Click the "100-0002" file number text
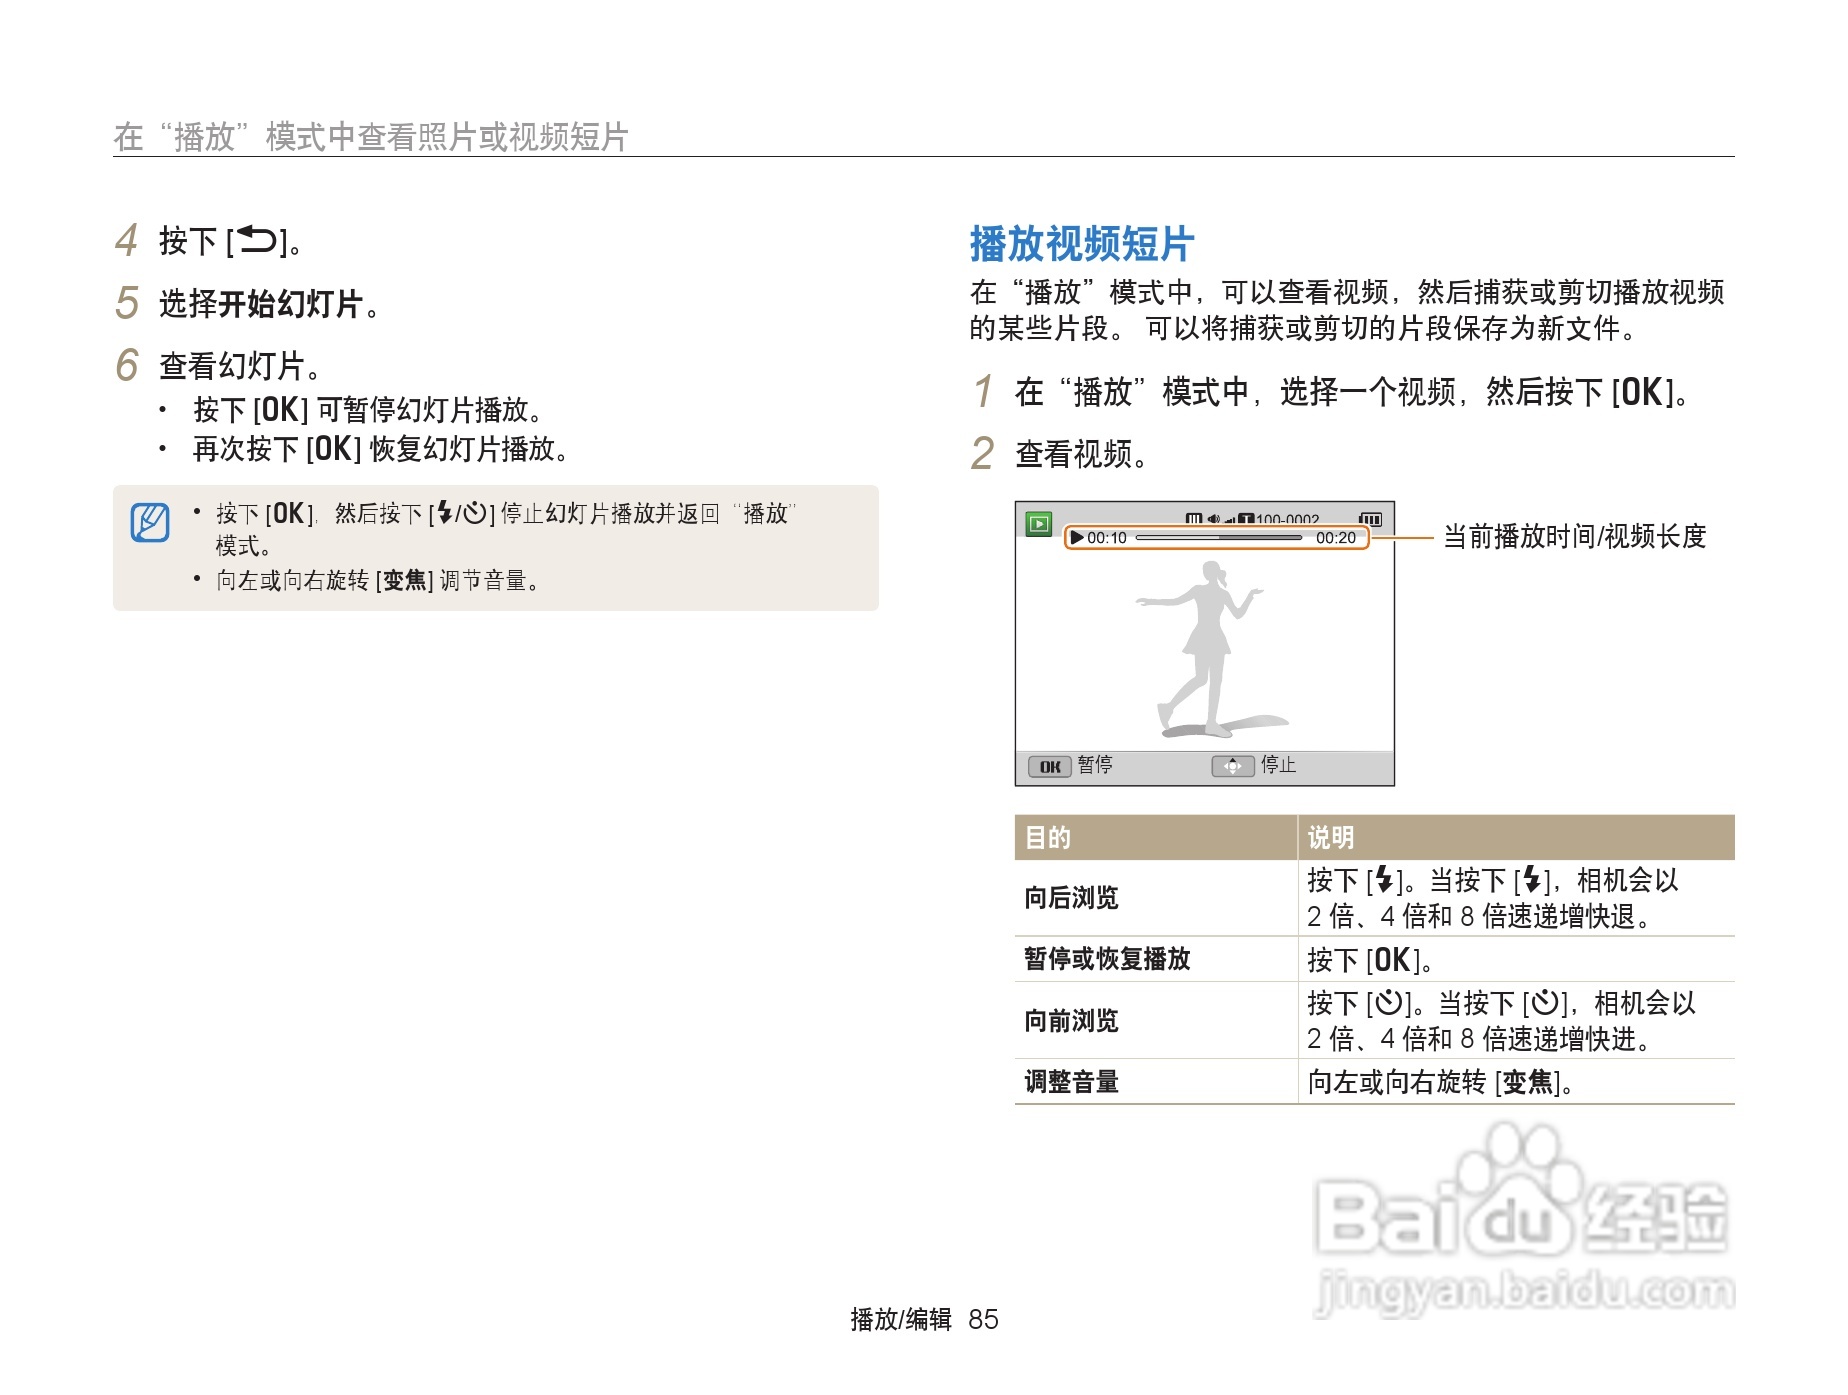The width and height of the screenshot is (1848, 1395). coord(1288,519)
